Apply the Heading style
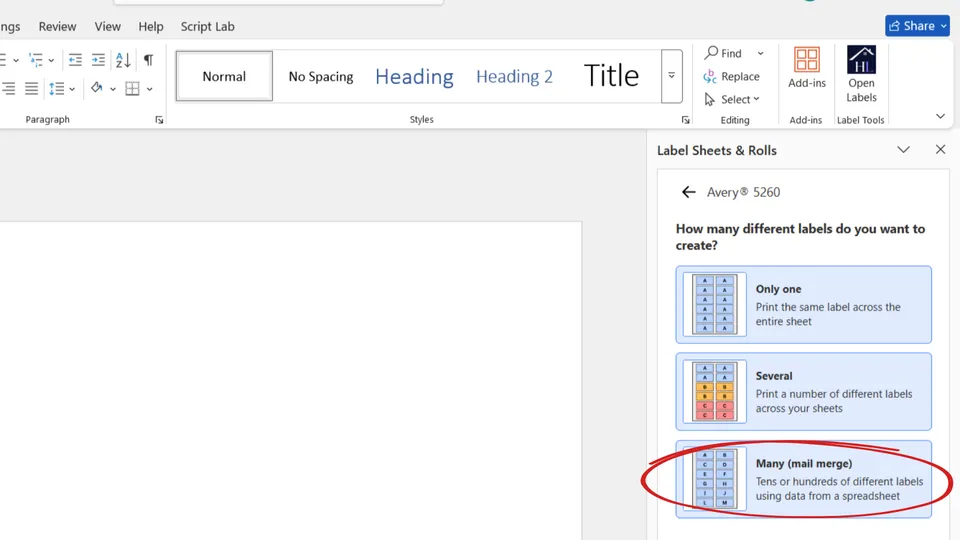This screenshot has width=960, height=540. pyautogui.click(x=414, y=76)
